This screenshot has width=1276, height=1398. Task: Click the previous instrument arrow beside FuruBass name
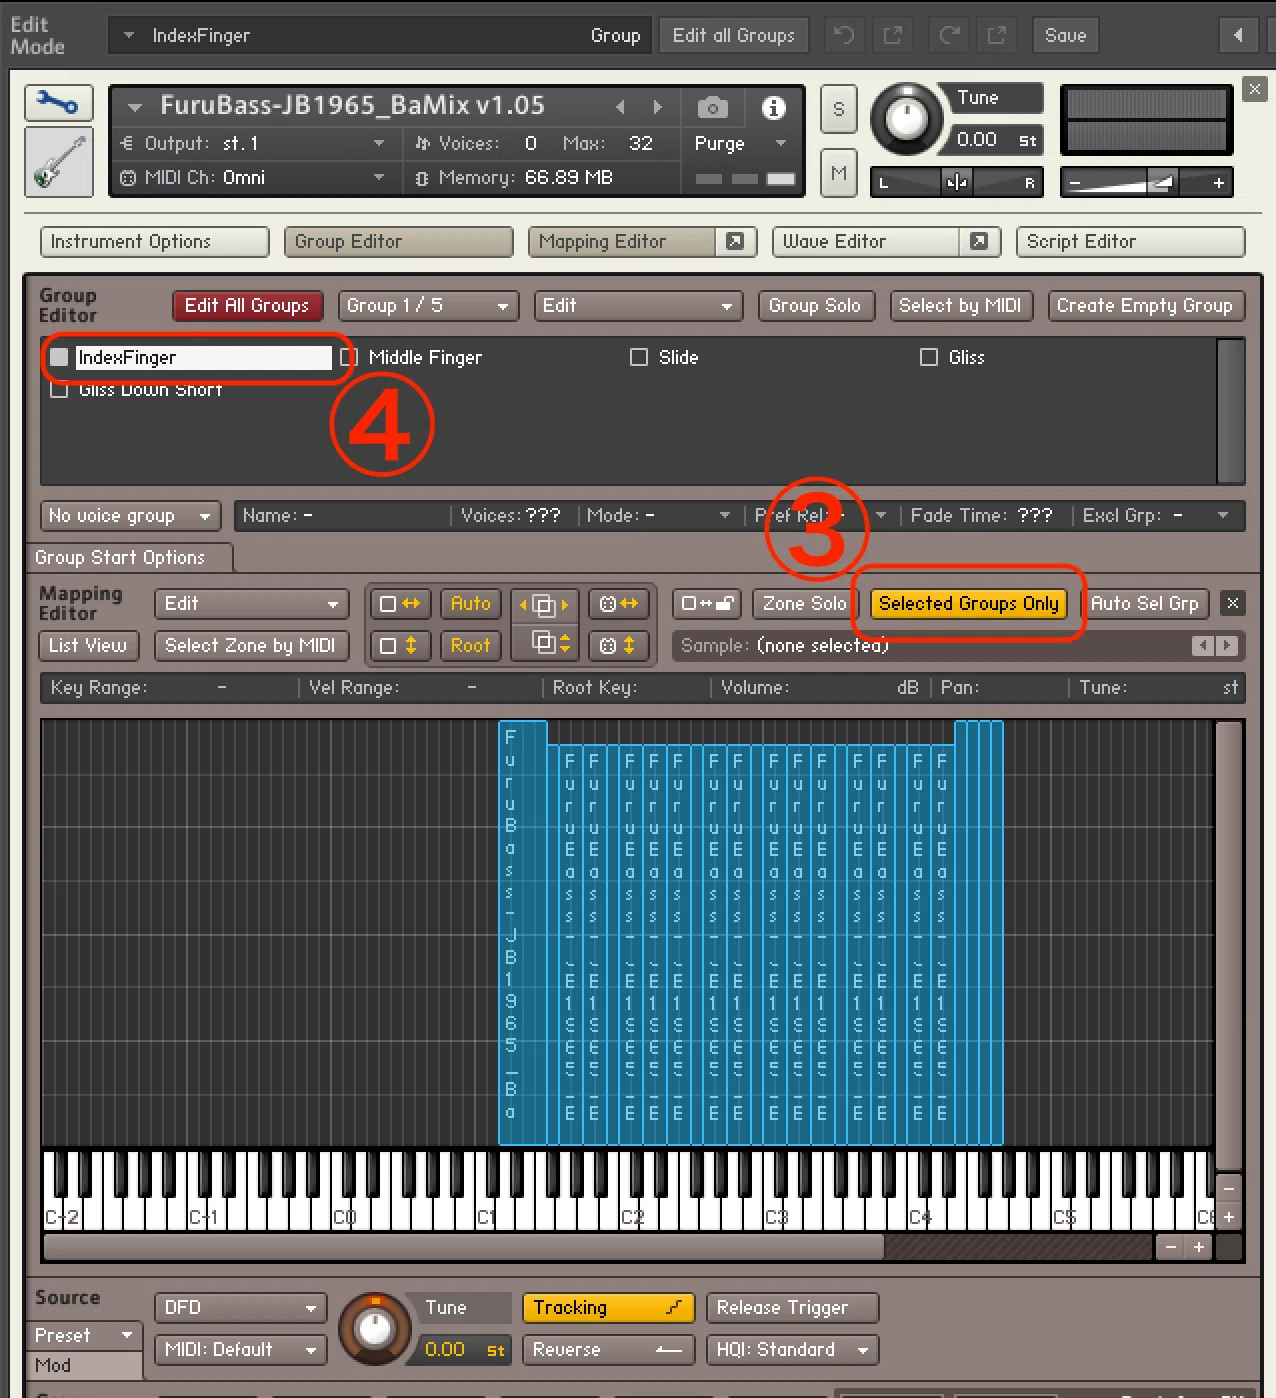pos(621,107)
